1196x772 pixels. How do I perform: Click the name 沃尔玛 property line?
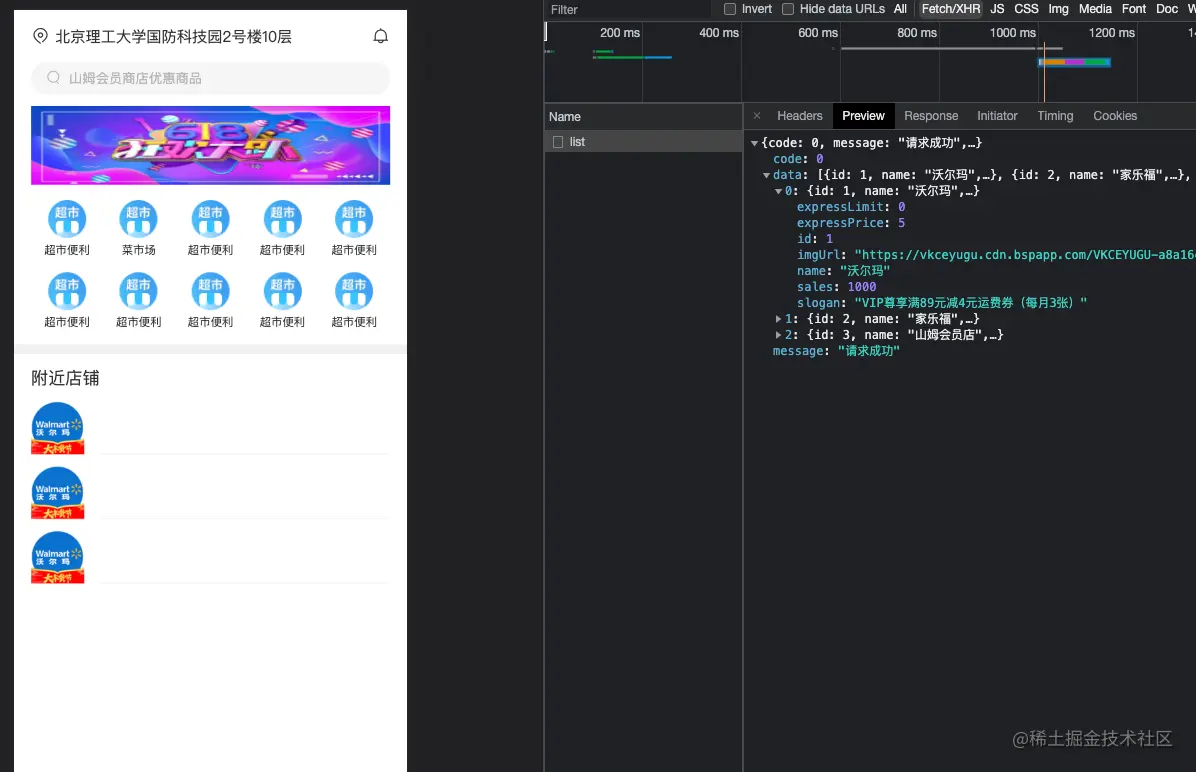[843, 271]
